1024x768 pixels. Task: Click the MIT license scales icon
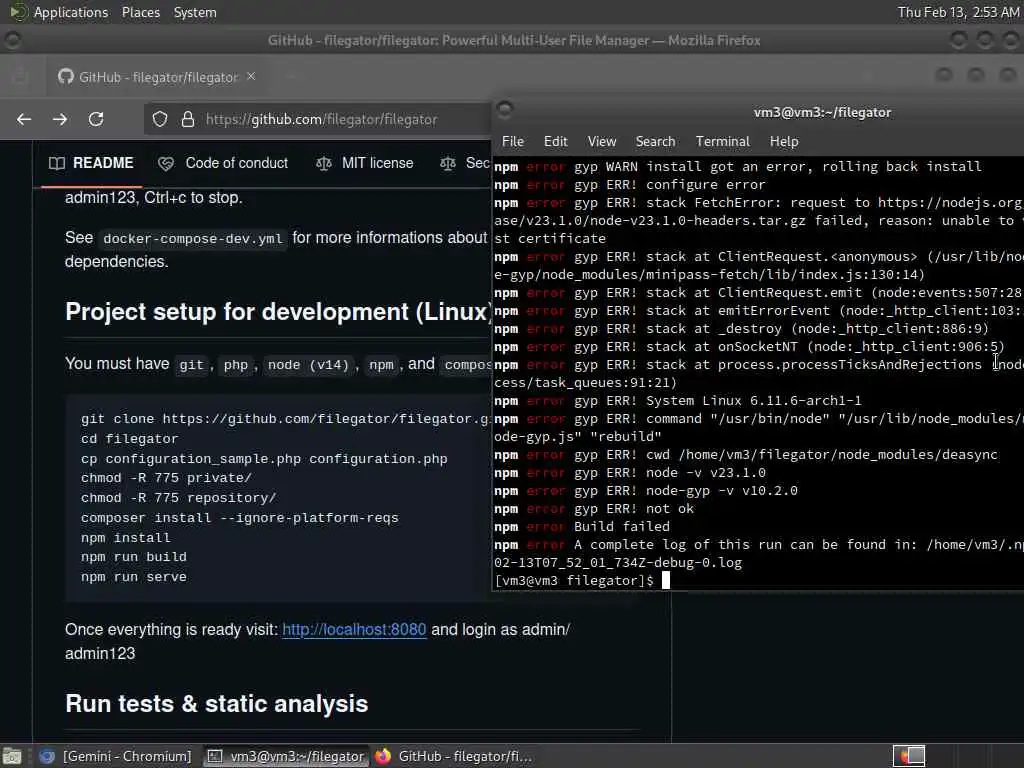(x=323, y=163)
